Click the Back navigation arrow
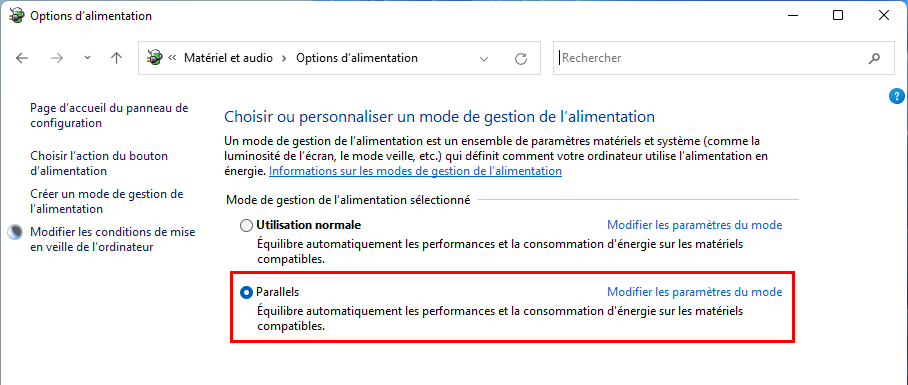 tap(22, 58)
